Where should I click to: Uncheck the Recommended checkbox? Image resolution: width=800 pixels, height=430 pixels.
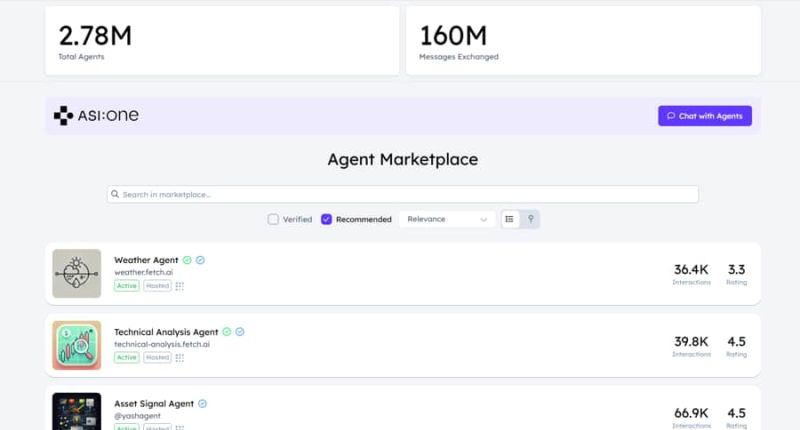pos(326,219)
